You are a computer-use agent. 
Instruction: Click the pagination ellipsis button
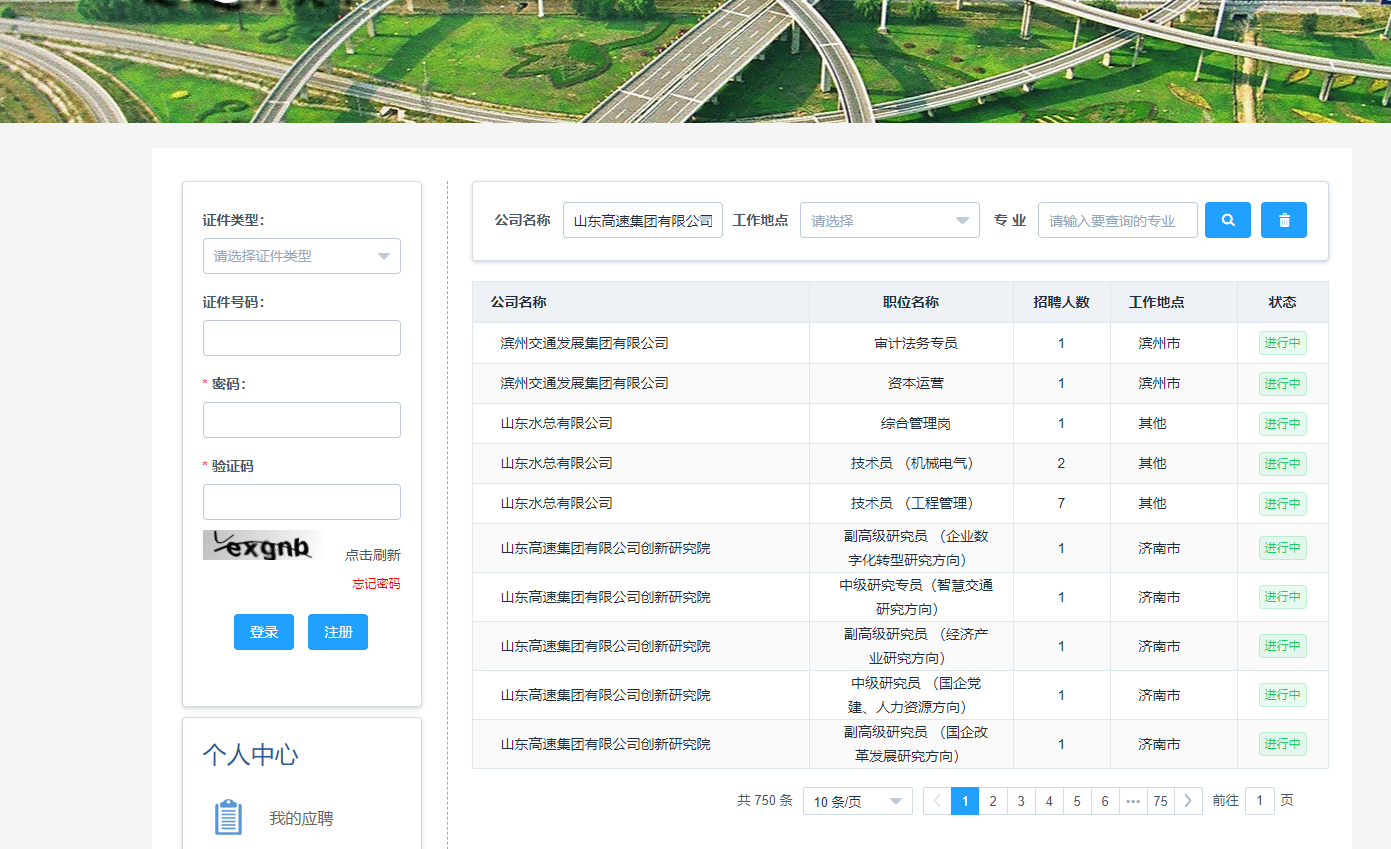click(x=1133, y=801)
